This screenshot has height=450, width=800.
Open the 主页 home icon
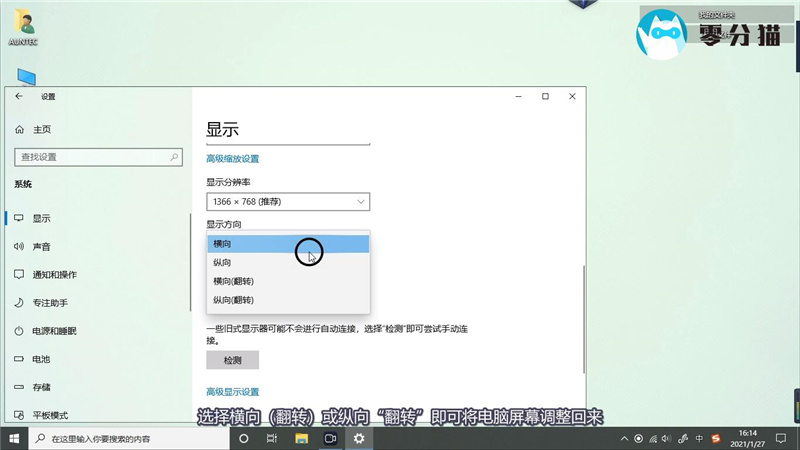click(19, 130)
